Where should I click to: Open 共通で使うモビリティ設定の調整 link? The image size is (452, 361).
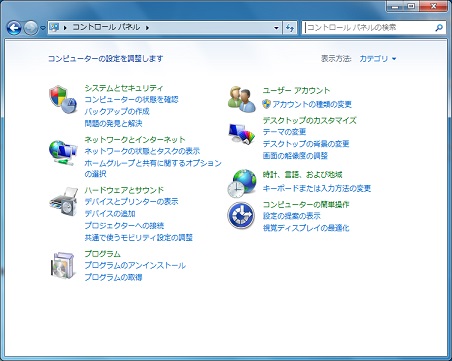(x=138, y=237)
